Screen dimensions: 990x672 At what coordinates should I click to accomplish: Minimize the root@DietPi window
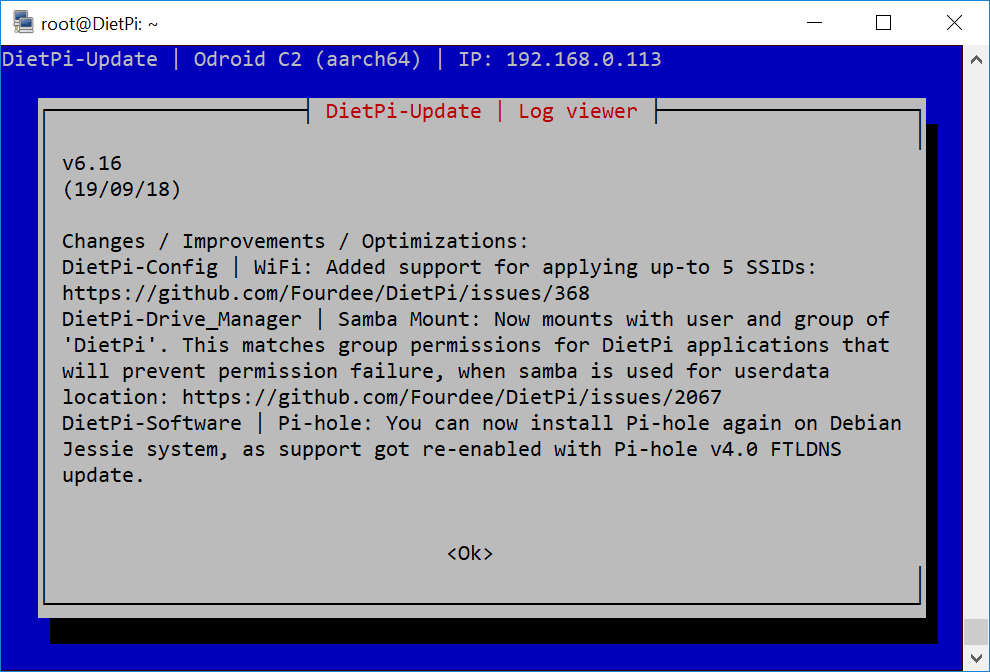pos(814,23)
